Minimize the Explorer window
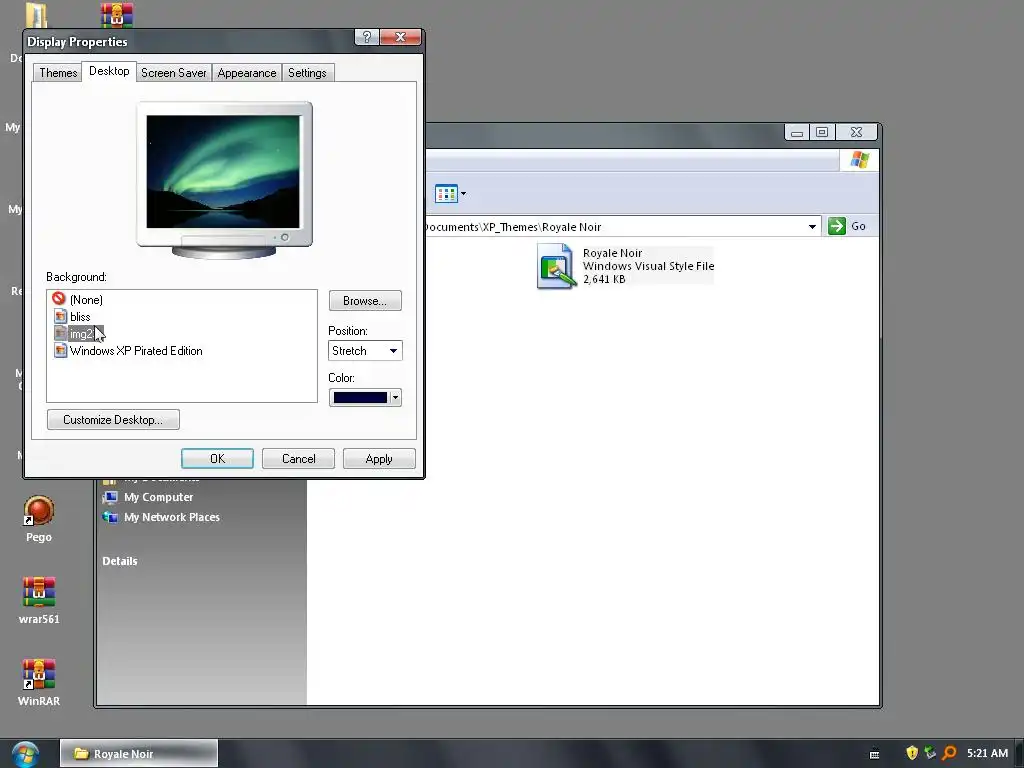Viewport: 1024px width, 768px height. [x=797, y=132]
